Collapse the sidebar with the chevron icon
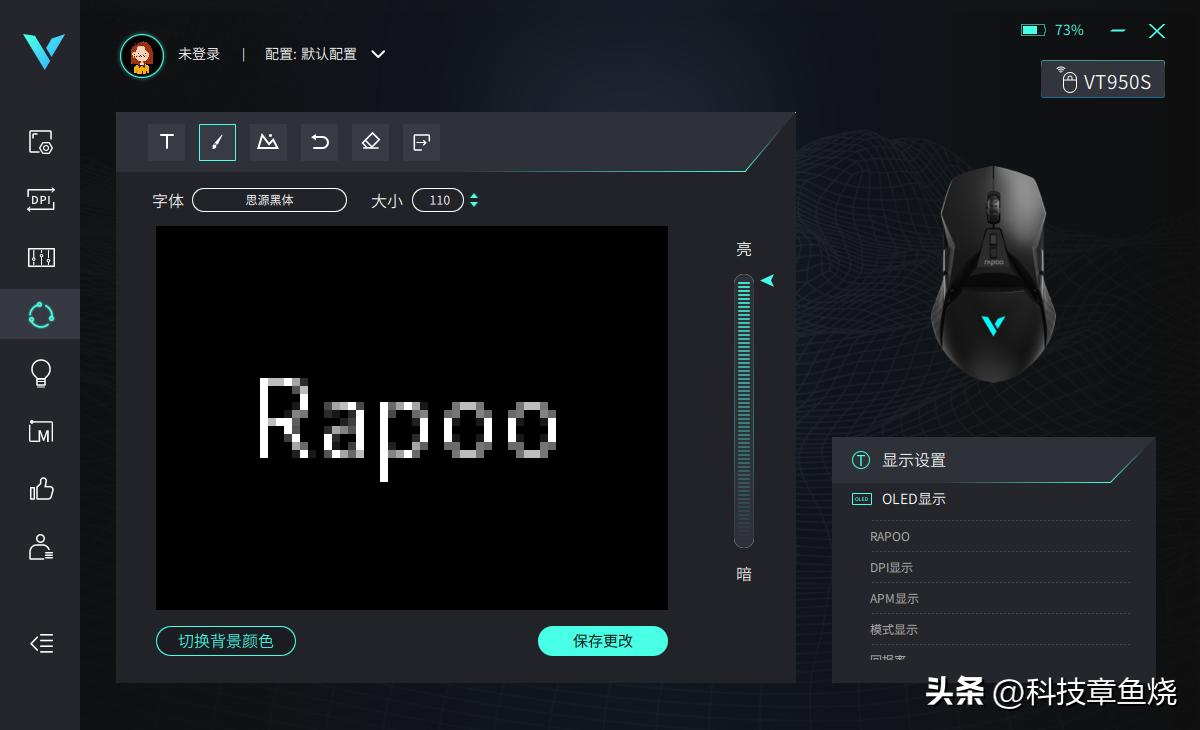The image size is (1200, 730). coord(41,644)
